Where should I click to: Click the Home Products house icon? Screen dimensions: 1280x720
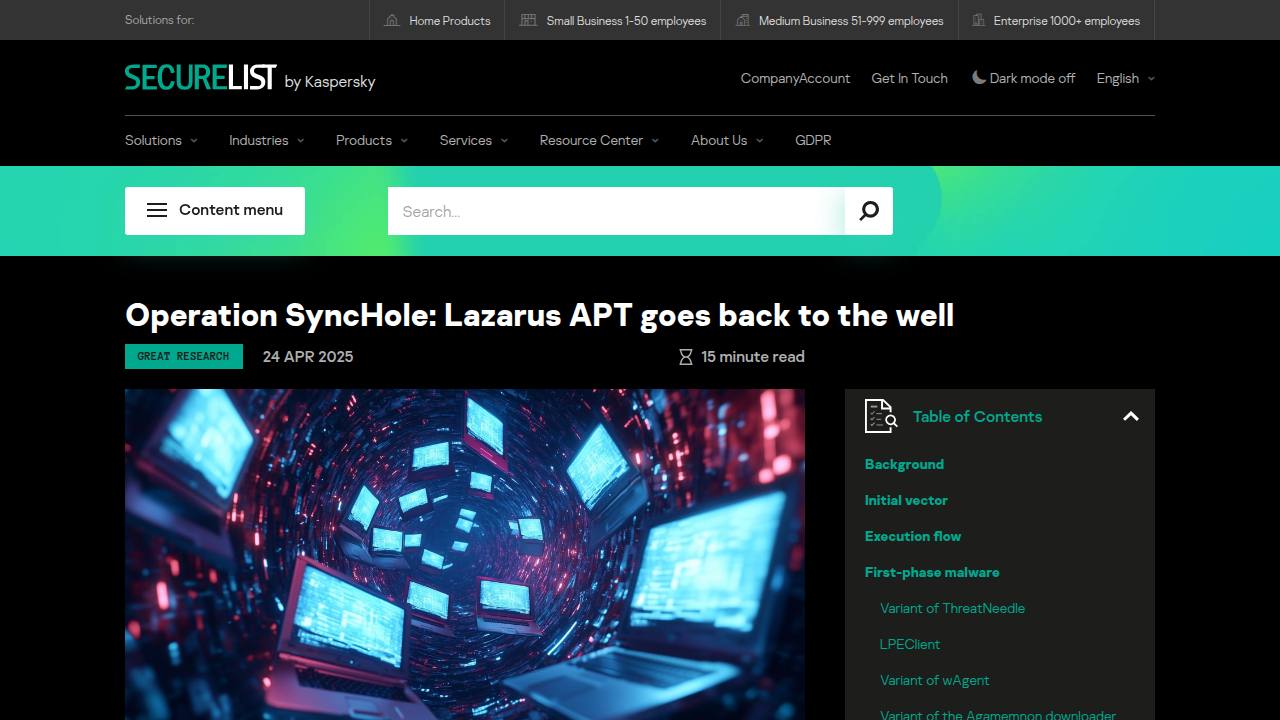tap(392, 20)
